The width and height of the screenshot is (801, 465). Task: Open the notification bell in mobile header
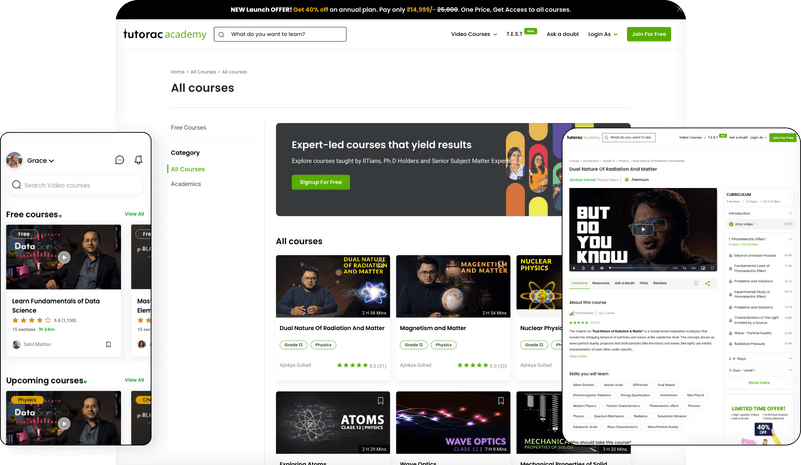tap(138, 160)
